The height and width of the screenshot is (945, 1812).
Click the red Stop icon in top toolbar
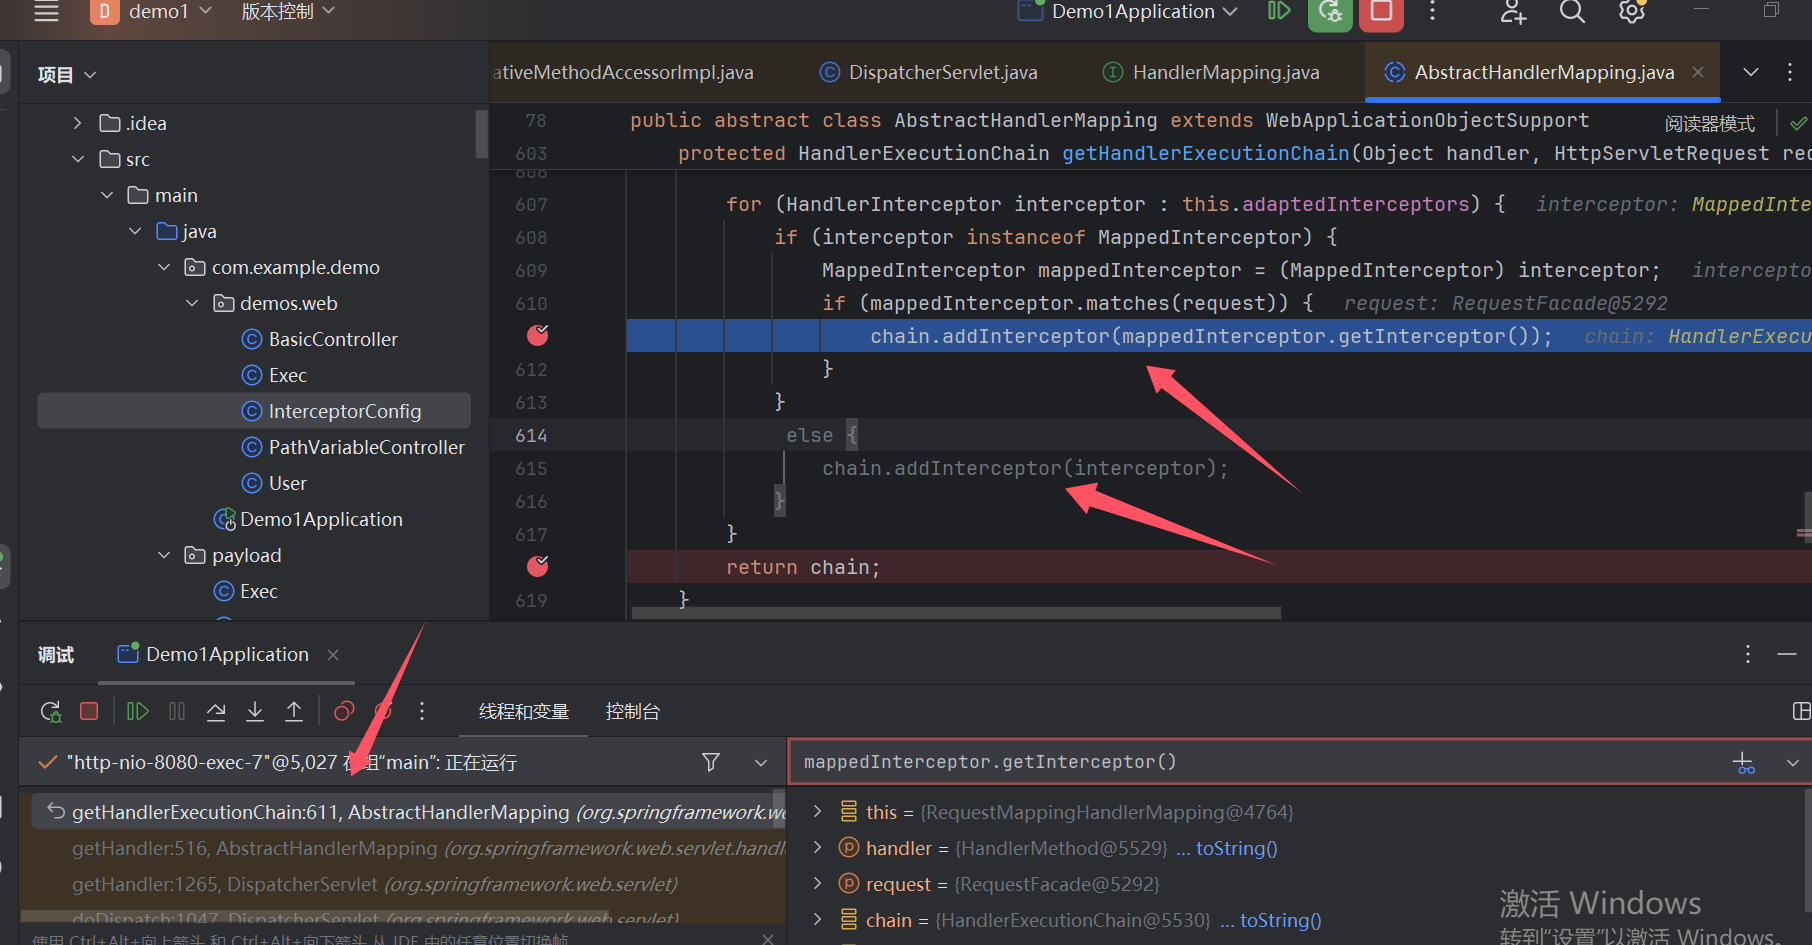[x=1381, y=12]
